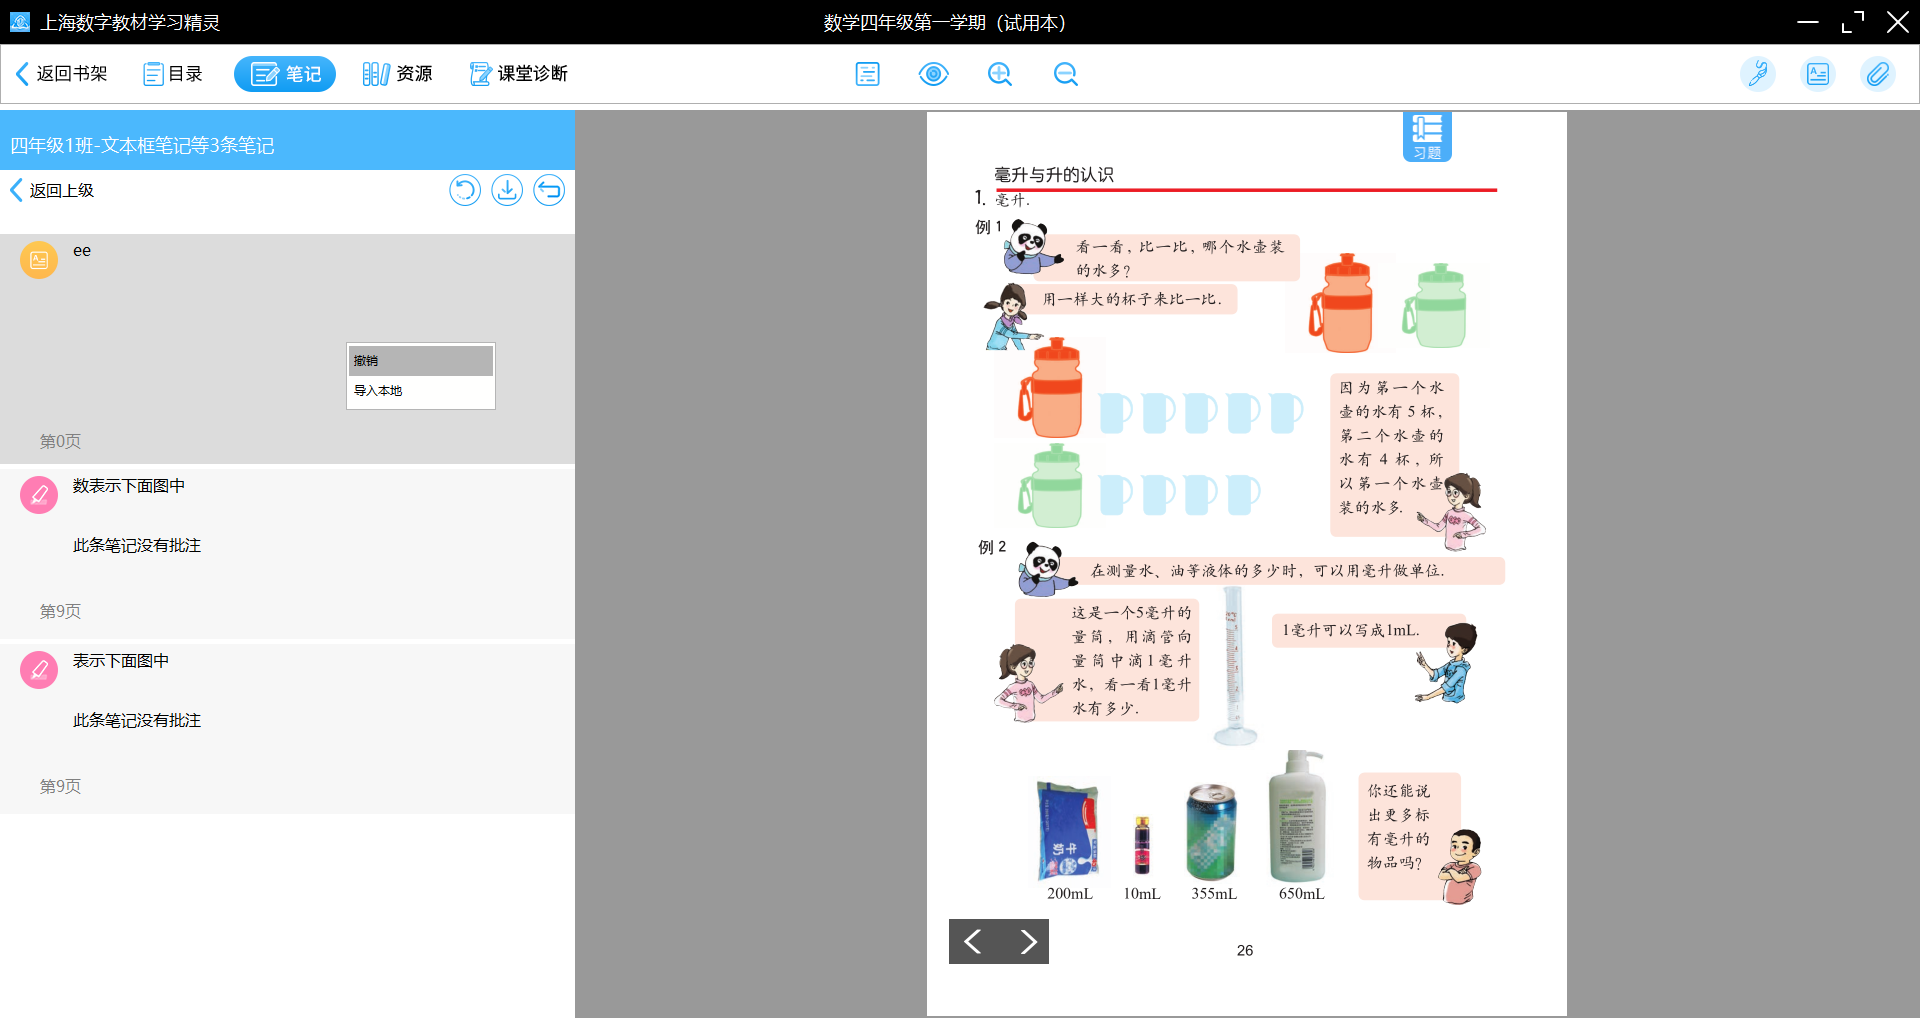Screen dimensions: 1920x1018
Task: Click the image note tool icon
Action: 1817,74
